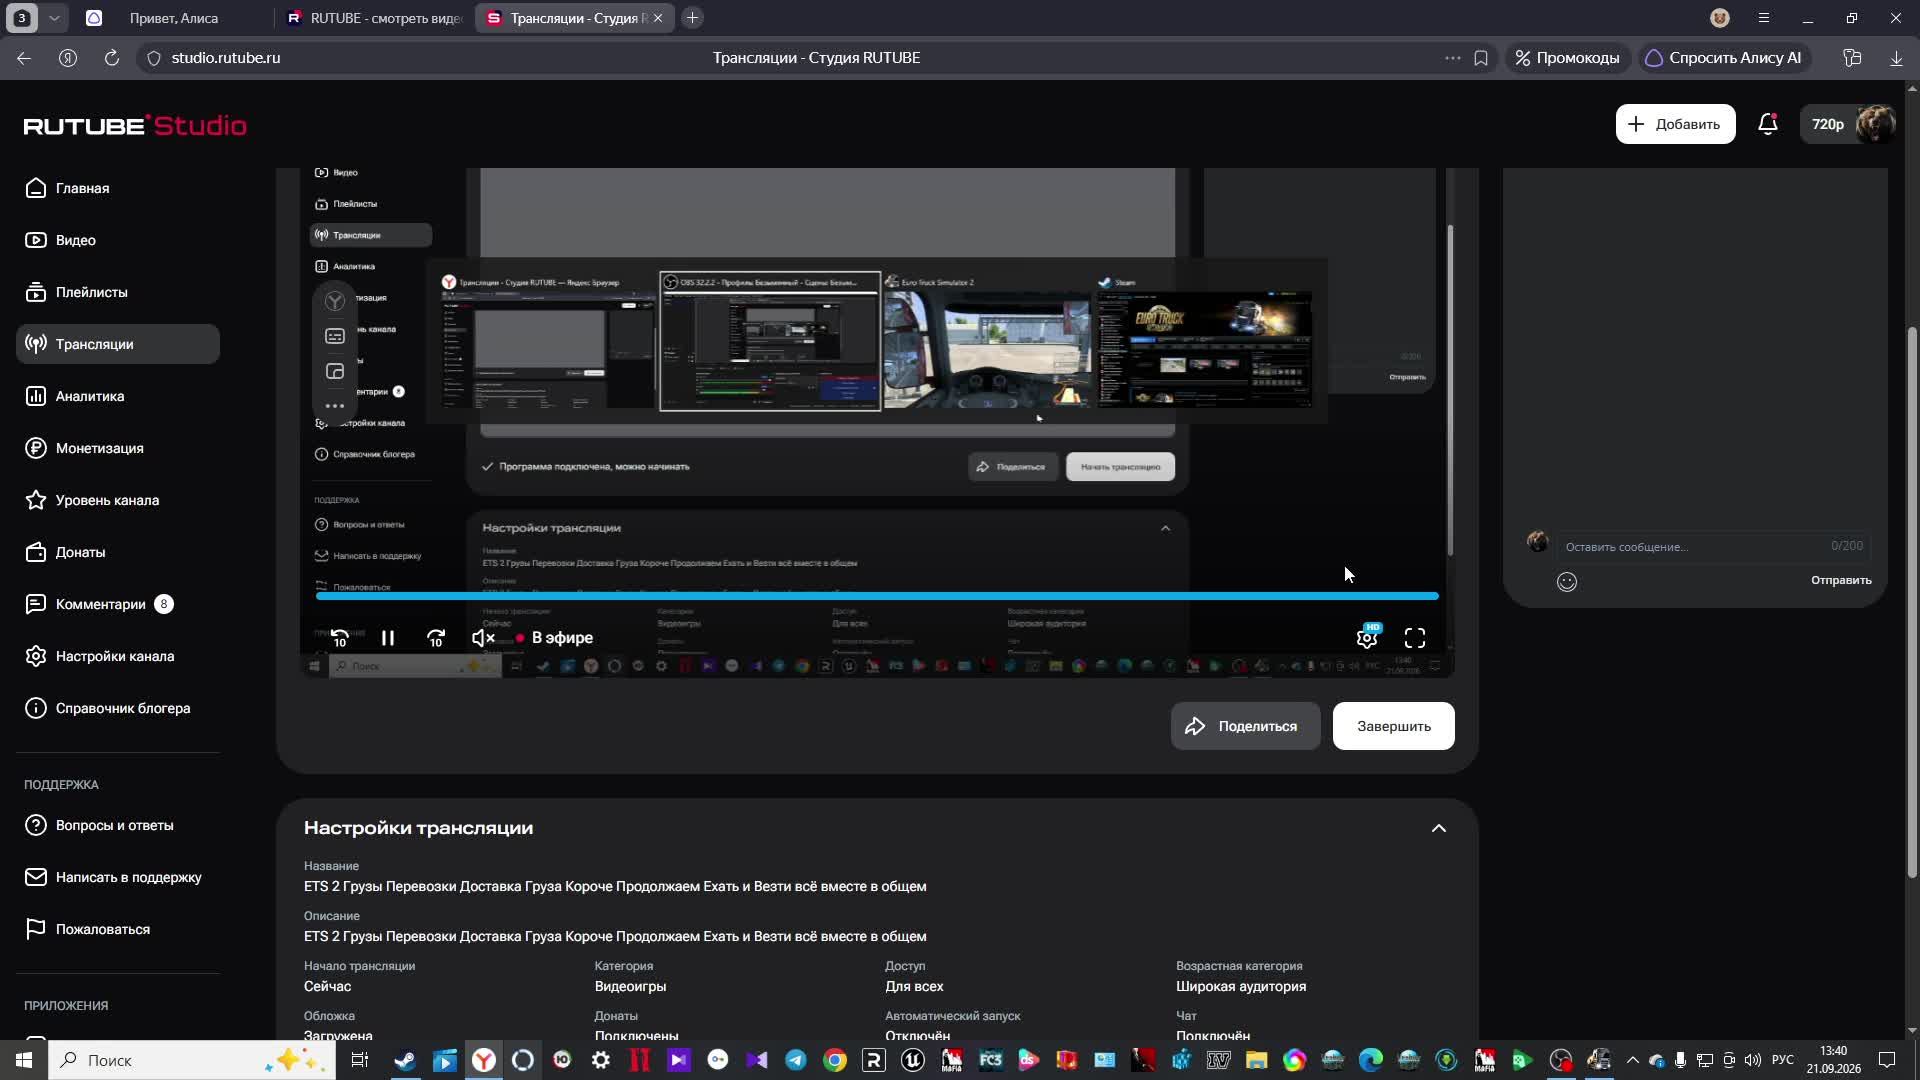Jump to live via В эфире
This screenshot has height=1080, width=1920.
click(554, 638)
